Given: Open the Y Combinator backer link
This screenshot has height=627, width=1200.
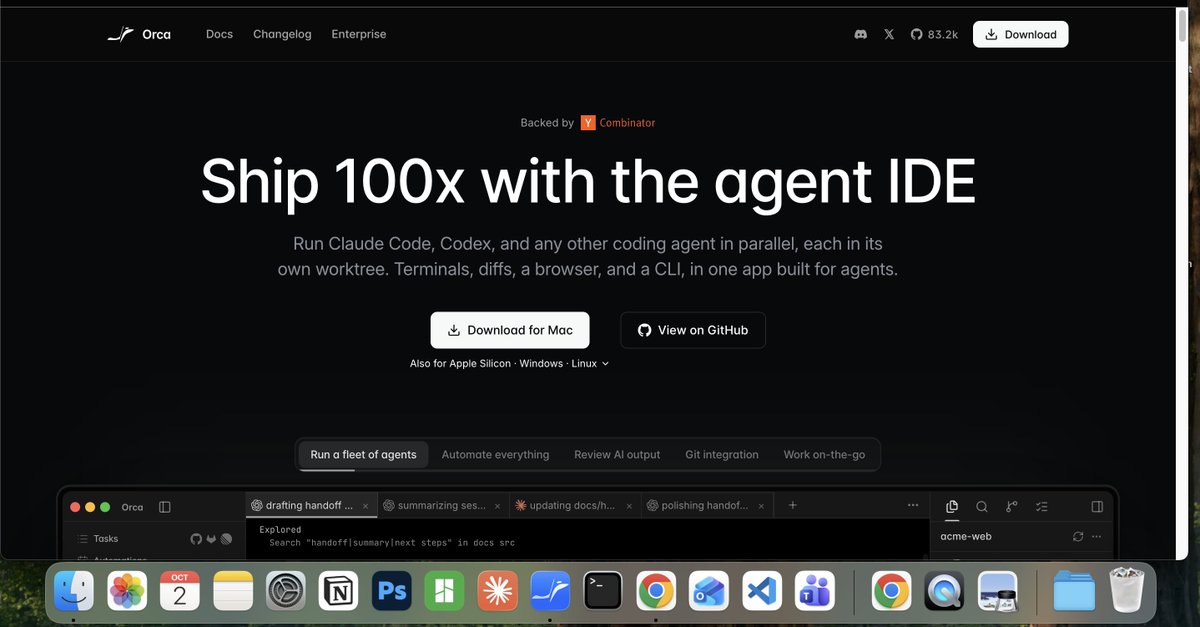Looking at the screenshot, I should pyautogui.click(x=618, y=123).
